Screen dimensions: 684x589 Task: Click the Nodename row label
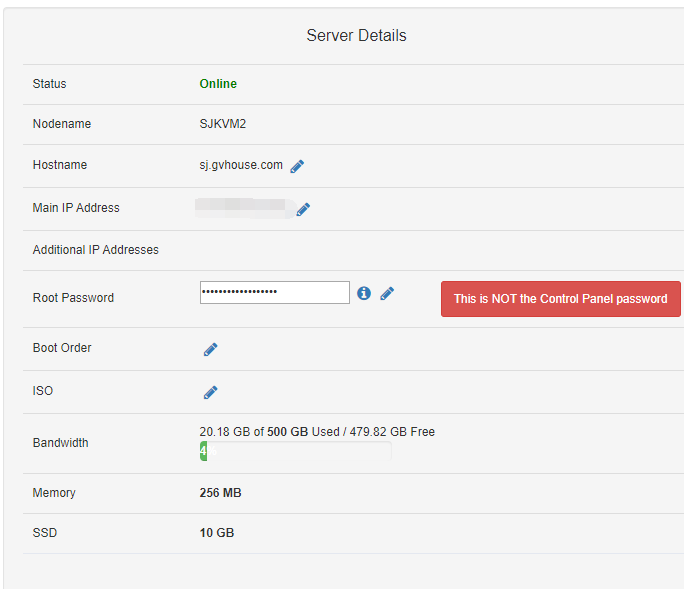61,124
